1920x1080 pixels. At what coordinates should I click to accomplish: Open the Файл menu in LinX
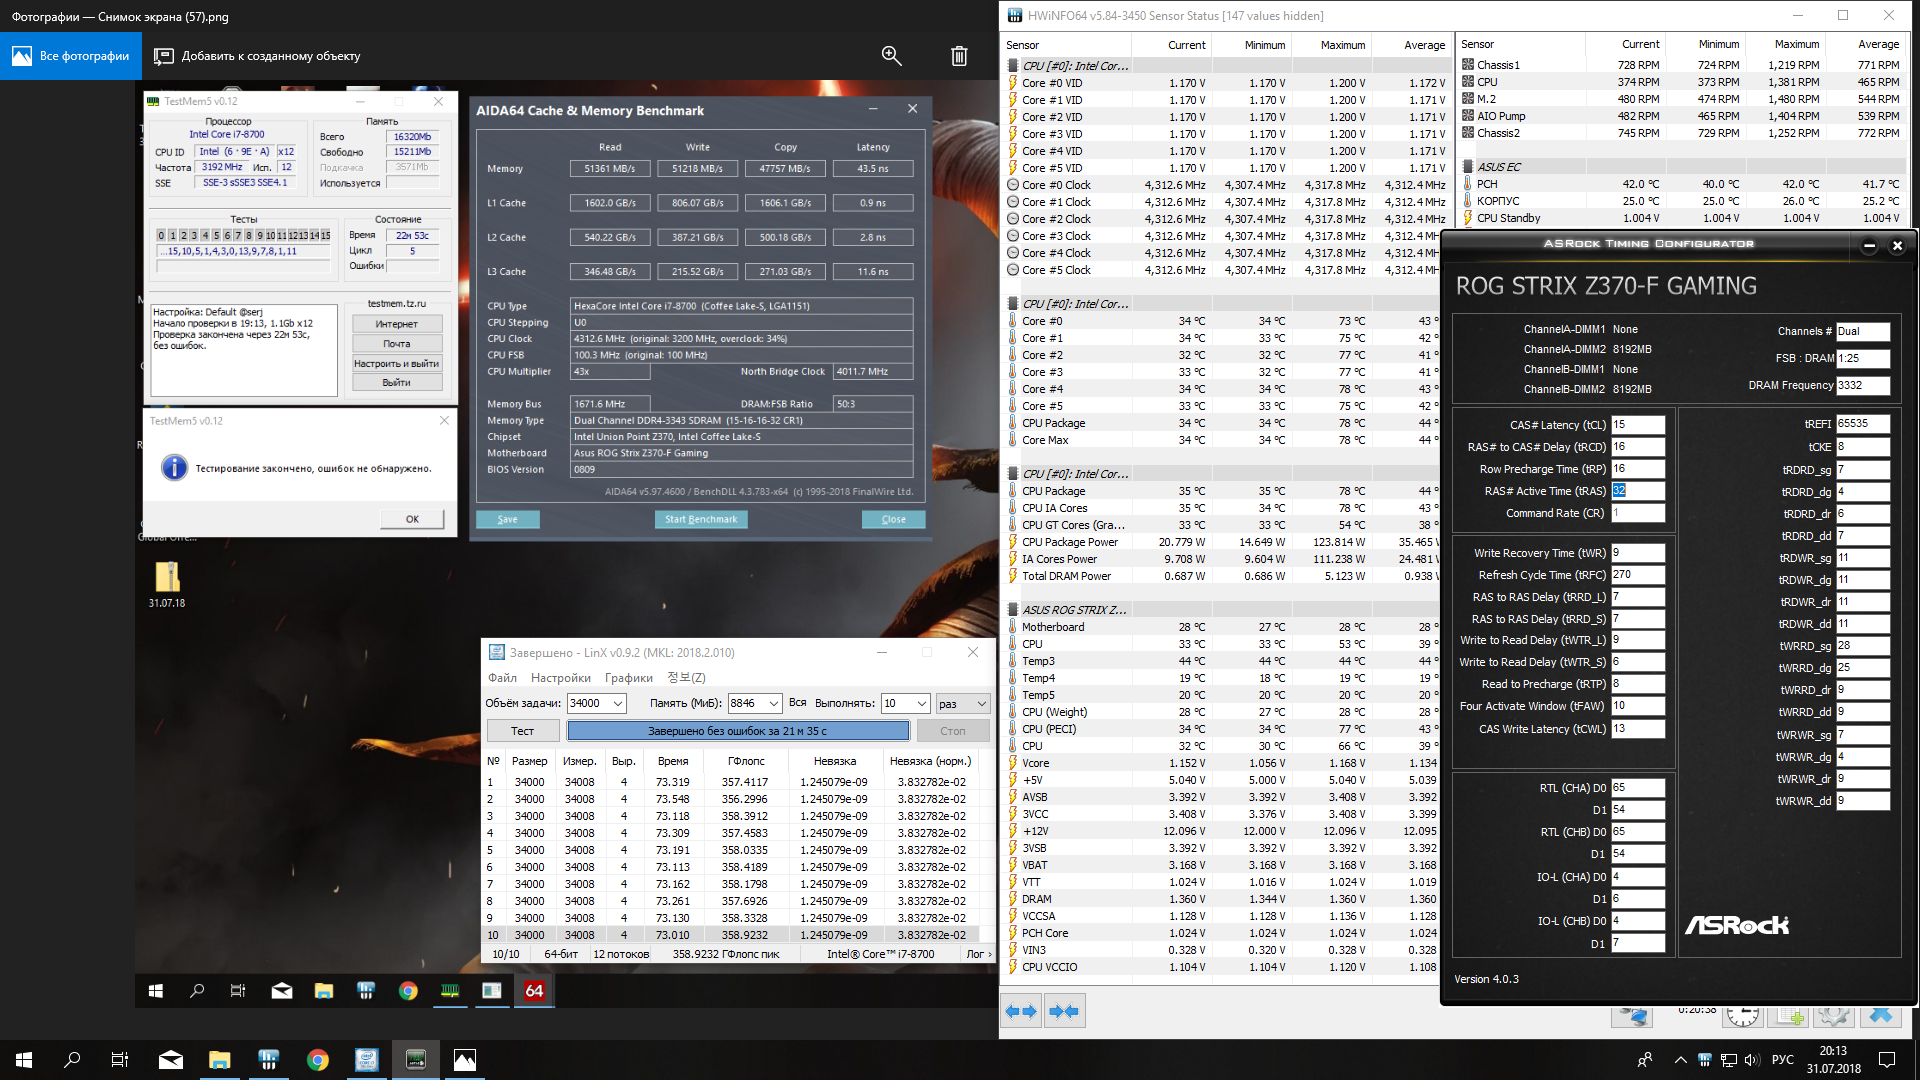tap(502, 678)
